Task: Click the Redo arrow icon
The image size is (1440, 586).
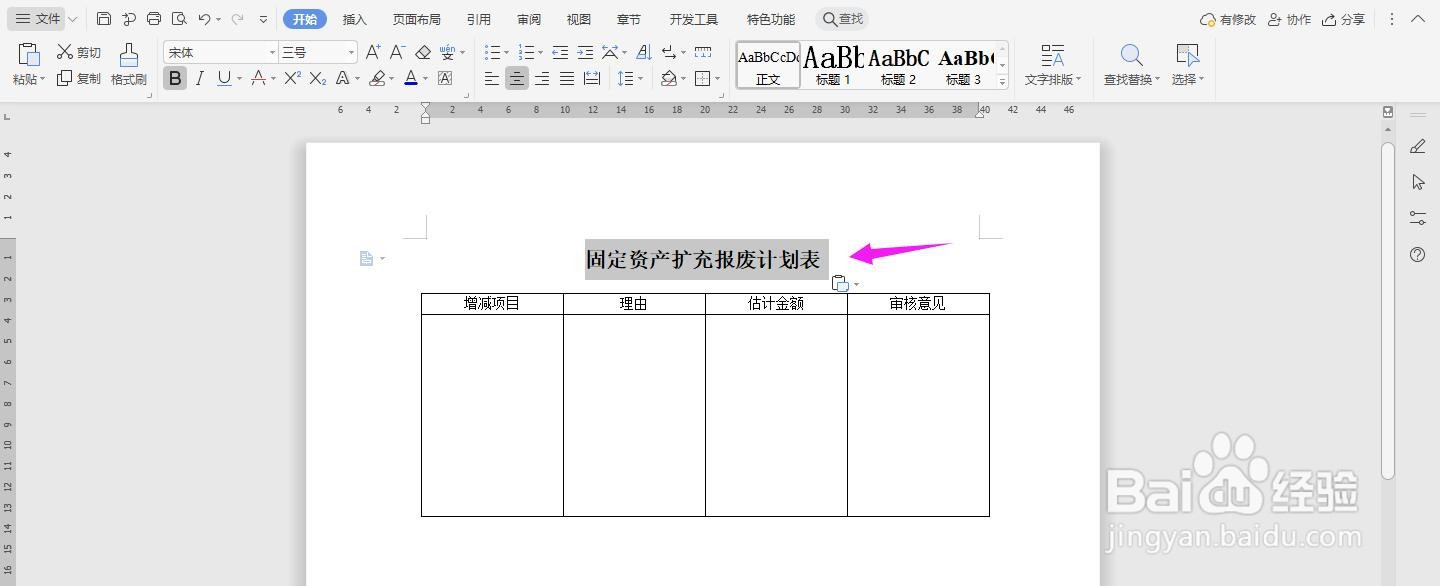Action: pos(237,19)
